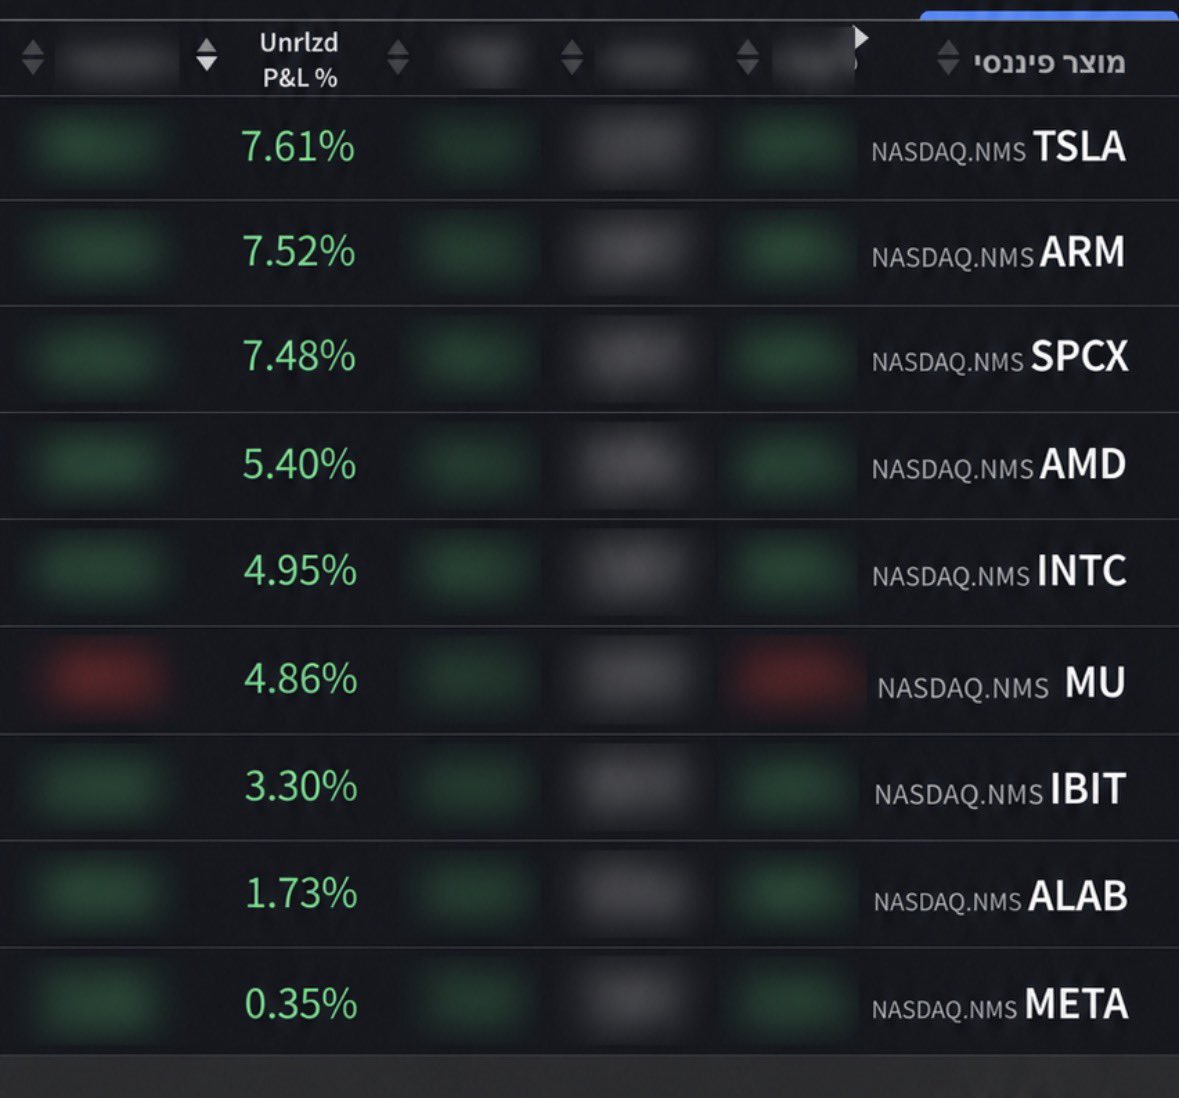Click the 4.86% P&L value

click(300, 678)
